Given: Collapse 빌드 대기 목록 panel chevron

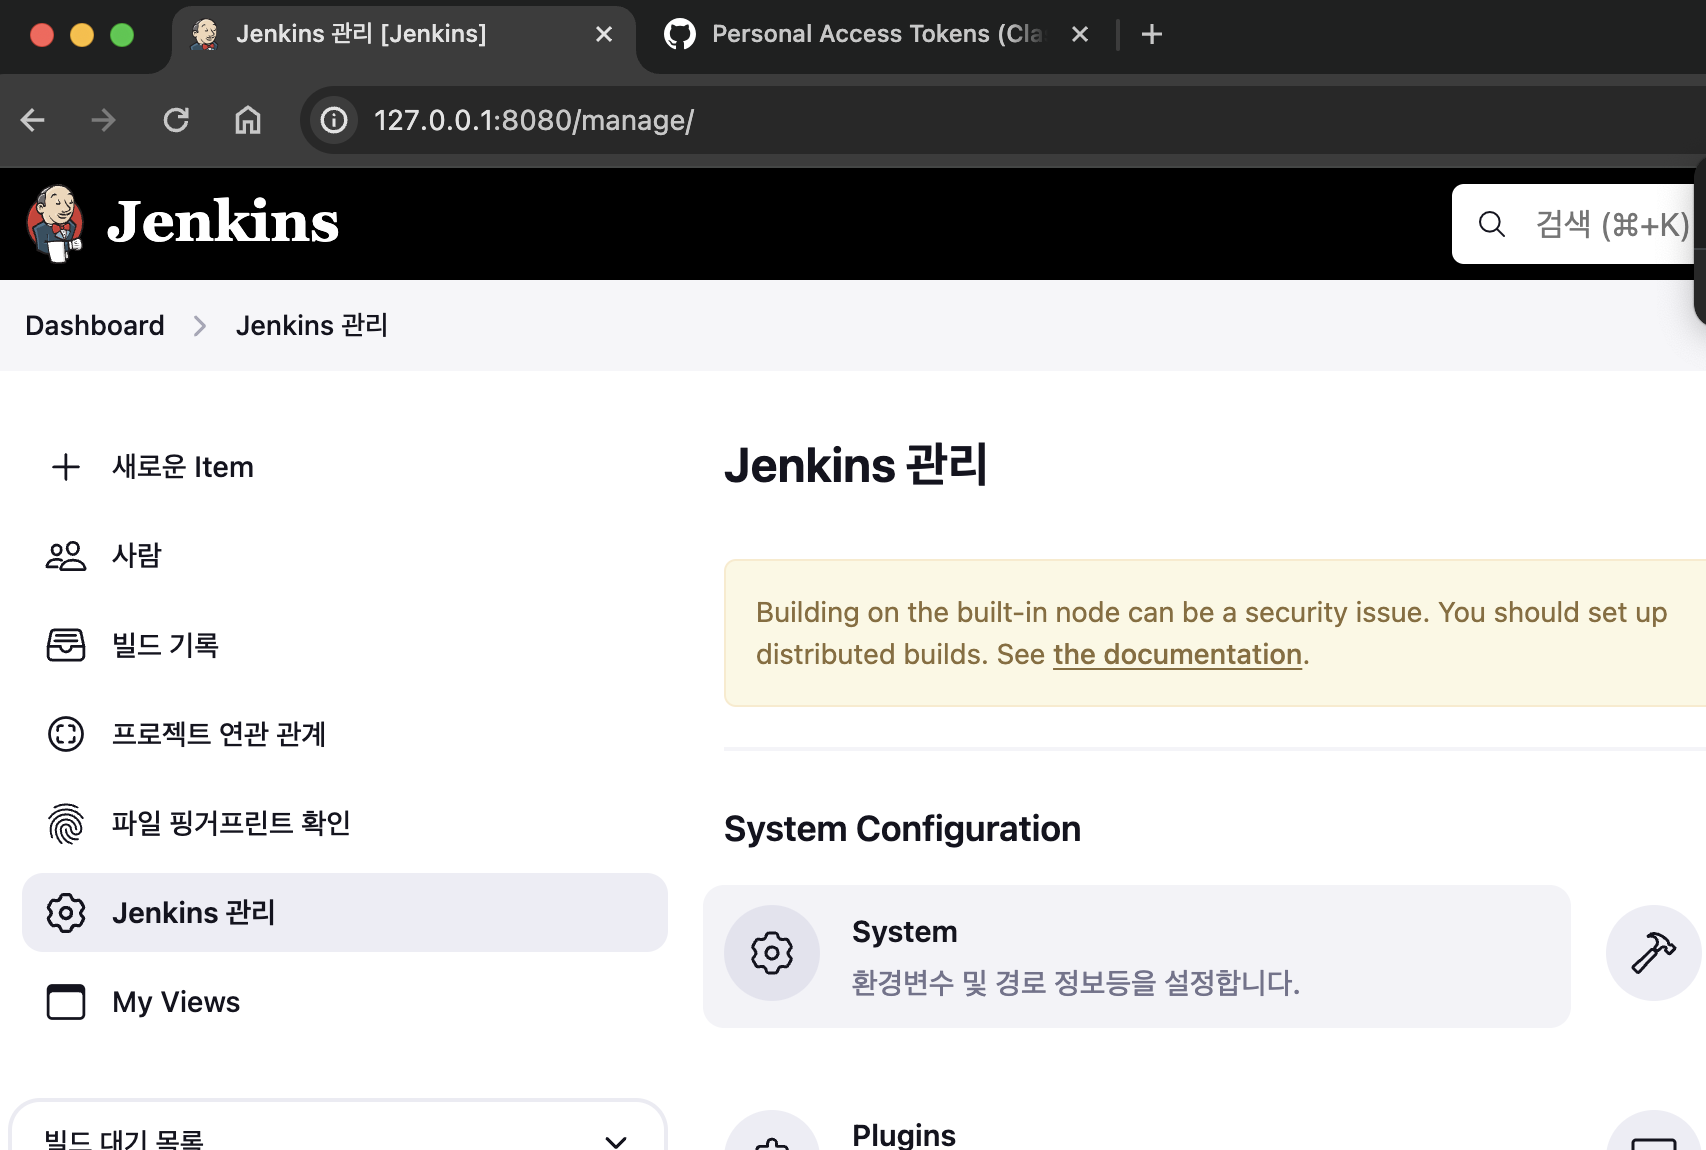Looking at the screenshot, I should tap(616, 1141).
